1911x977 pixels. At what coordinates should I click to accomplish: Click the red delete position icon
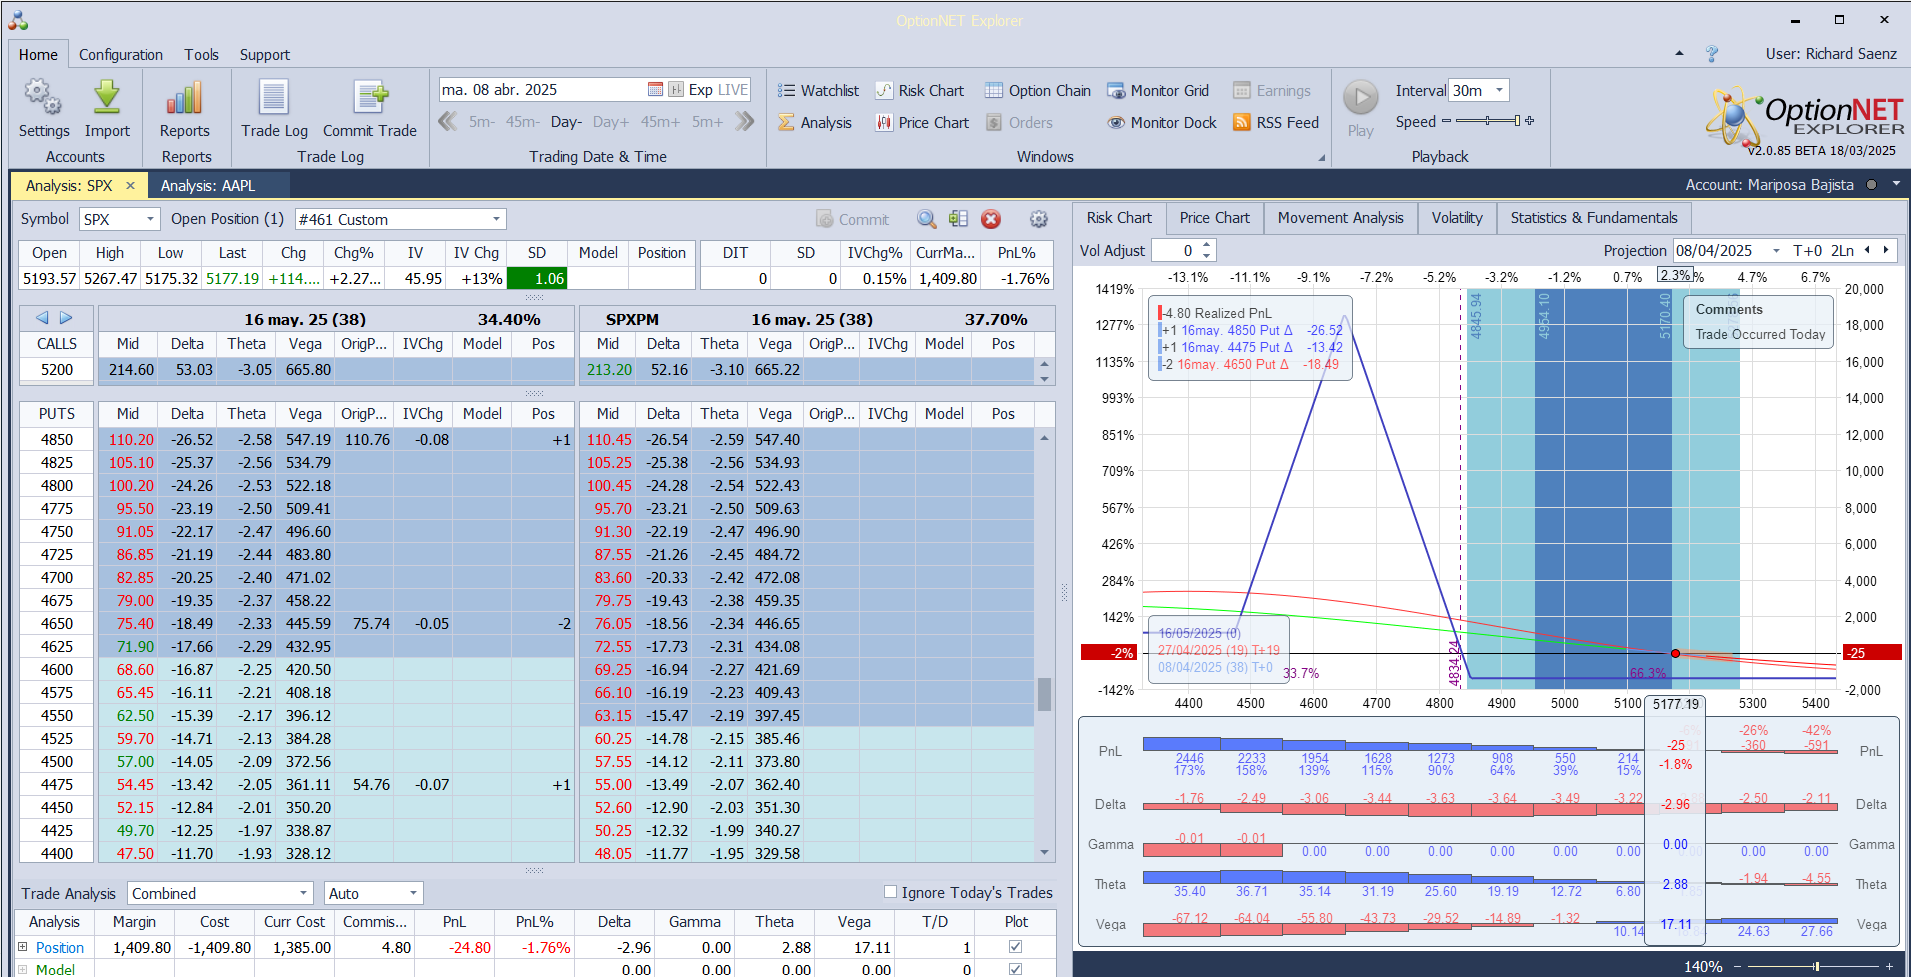(x=990, y=219)
